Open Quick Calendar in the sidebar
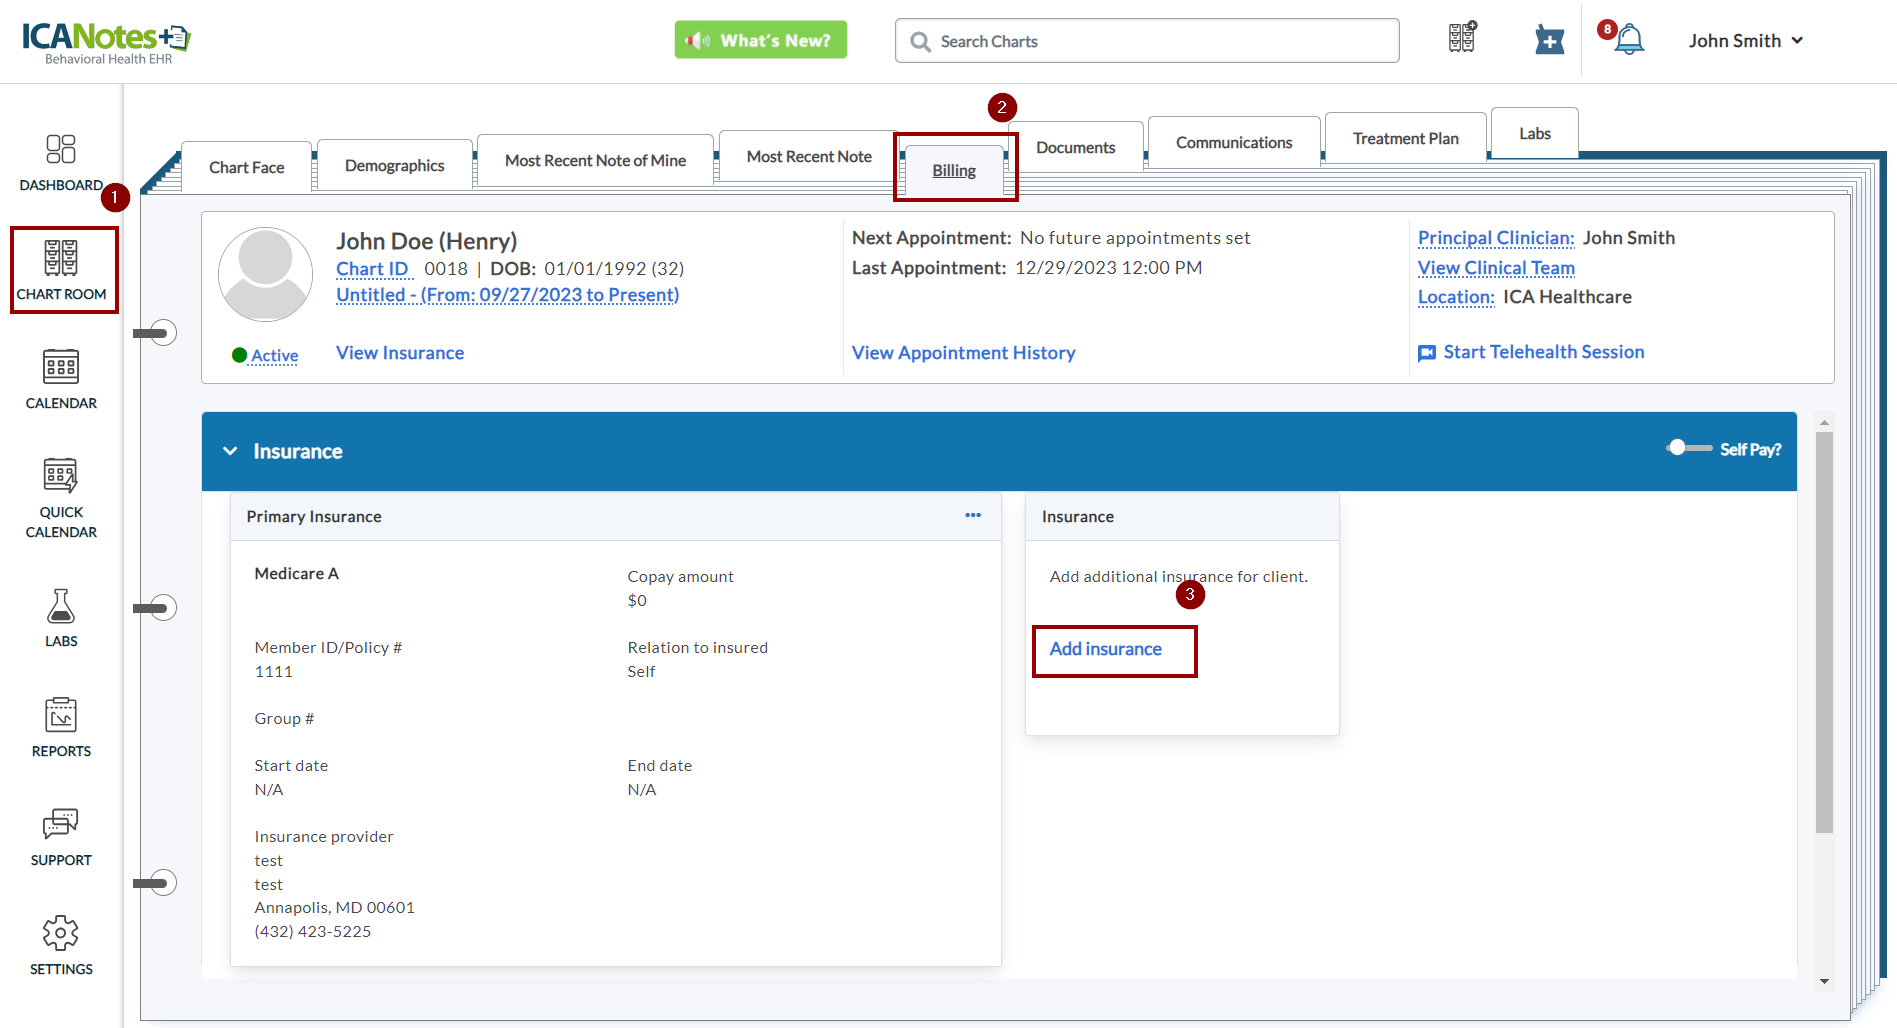The height and width of the screenshot is (1028, 1897). coord(61,497)
